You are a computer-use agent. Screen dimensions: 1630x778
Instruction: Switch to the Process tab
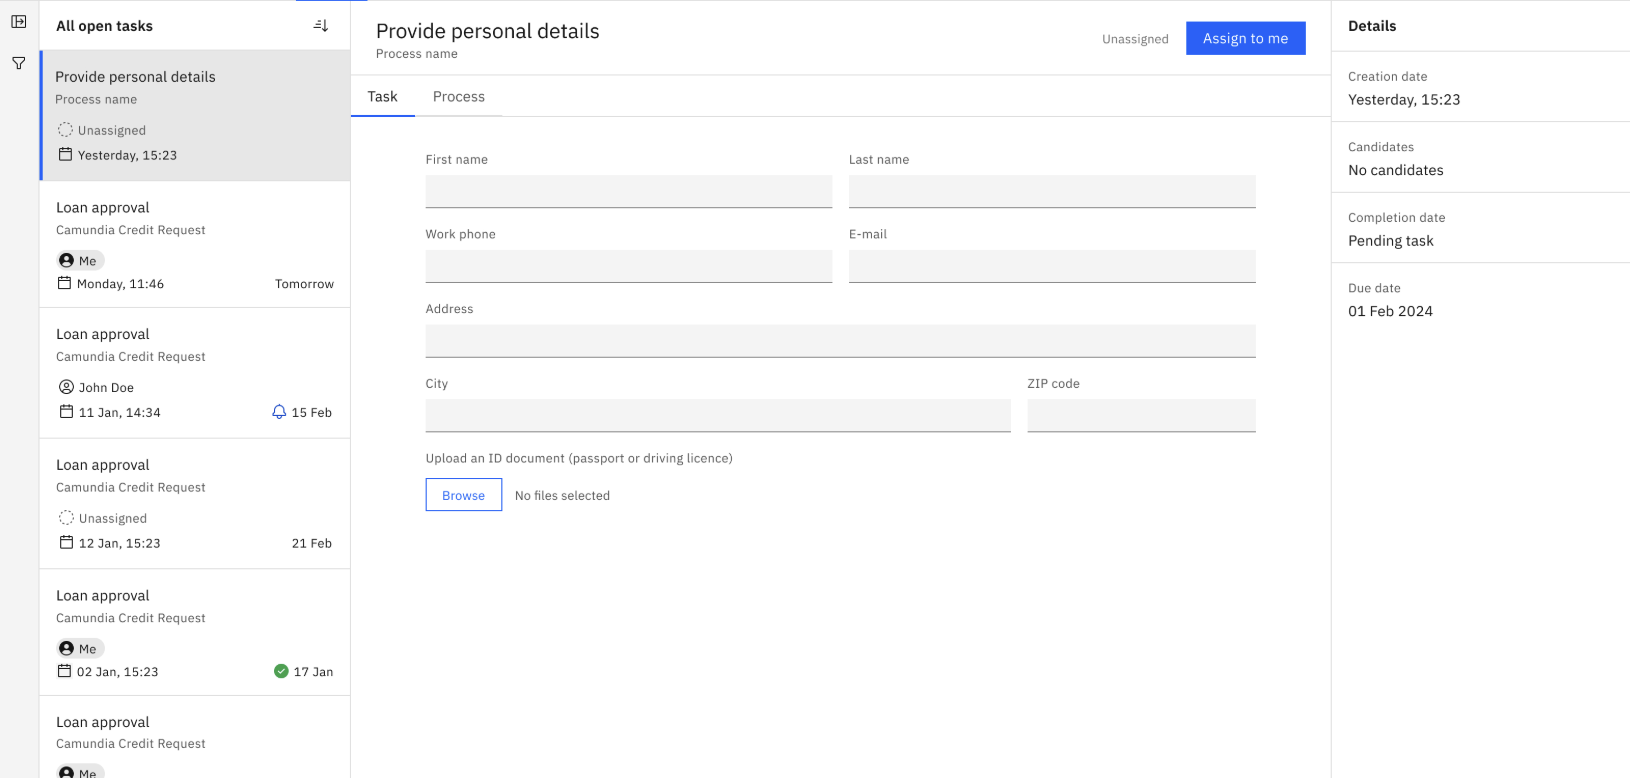pyautogui.click(x=459, y=96)
